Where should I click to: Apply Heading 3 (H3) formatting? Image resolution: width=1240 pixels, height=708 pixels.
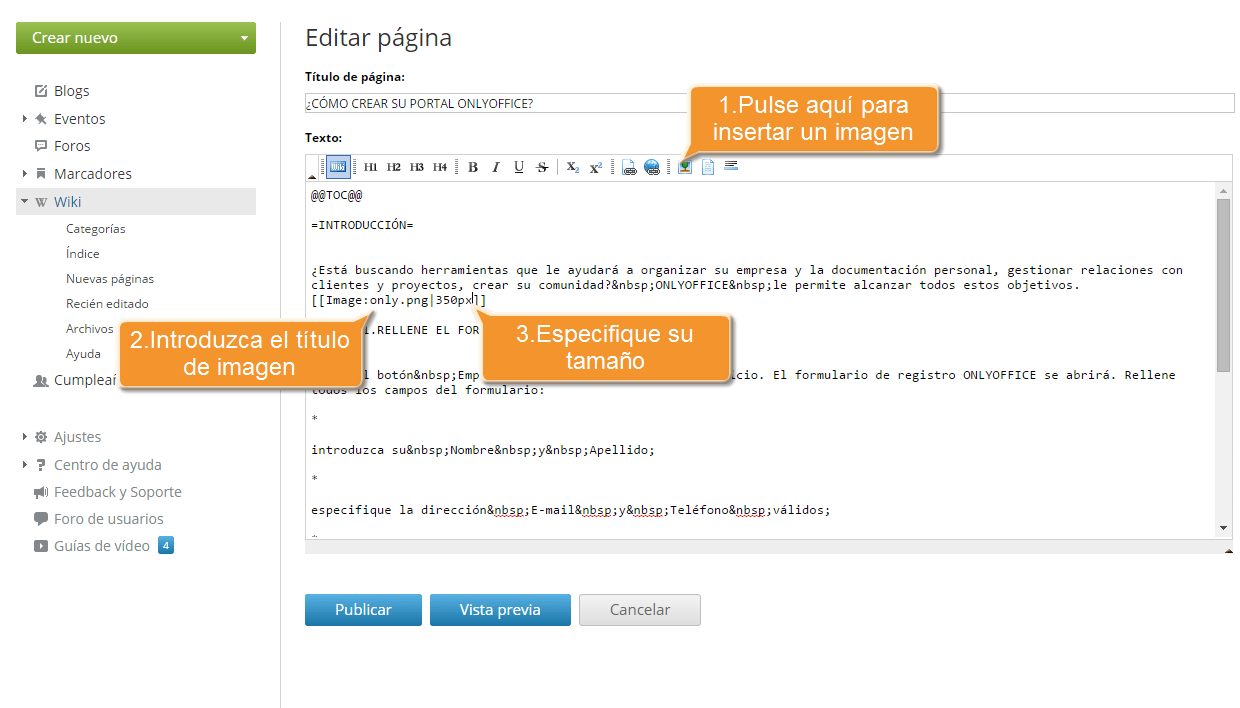pos(417,168)
